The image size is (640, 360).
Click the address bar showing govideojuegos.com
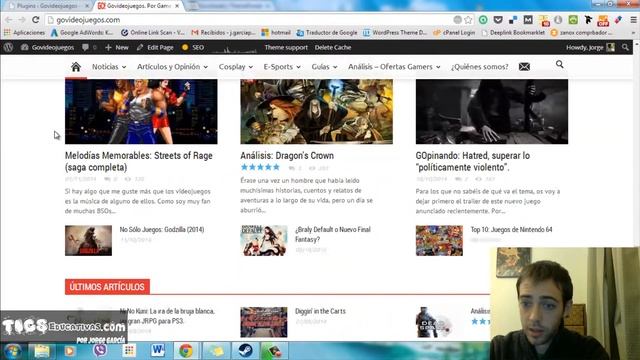(x=249, y=20)
